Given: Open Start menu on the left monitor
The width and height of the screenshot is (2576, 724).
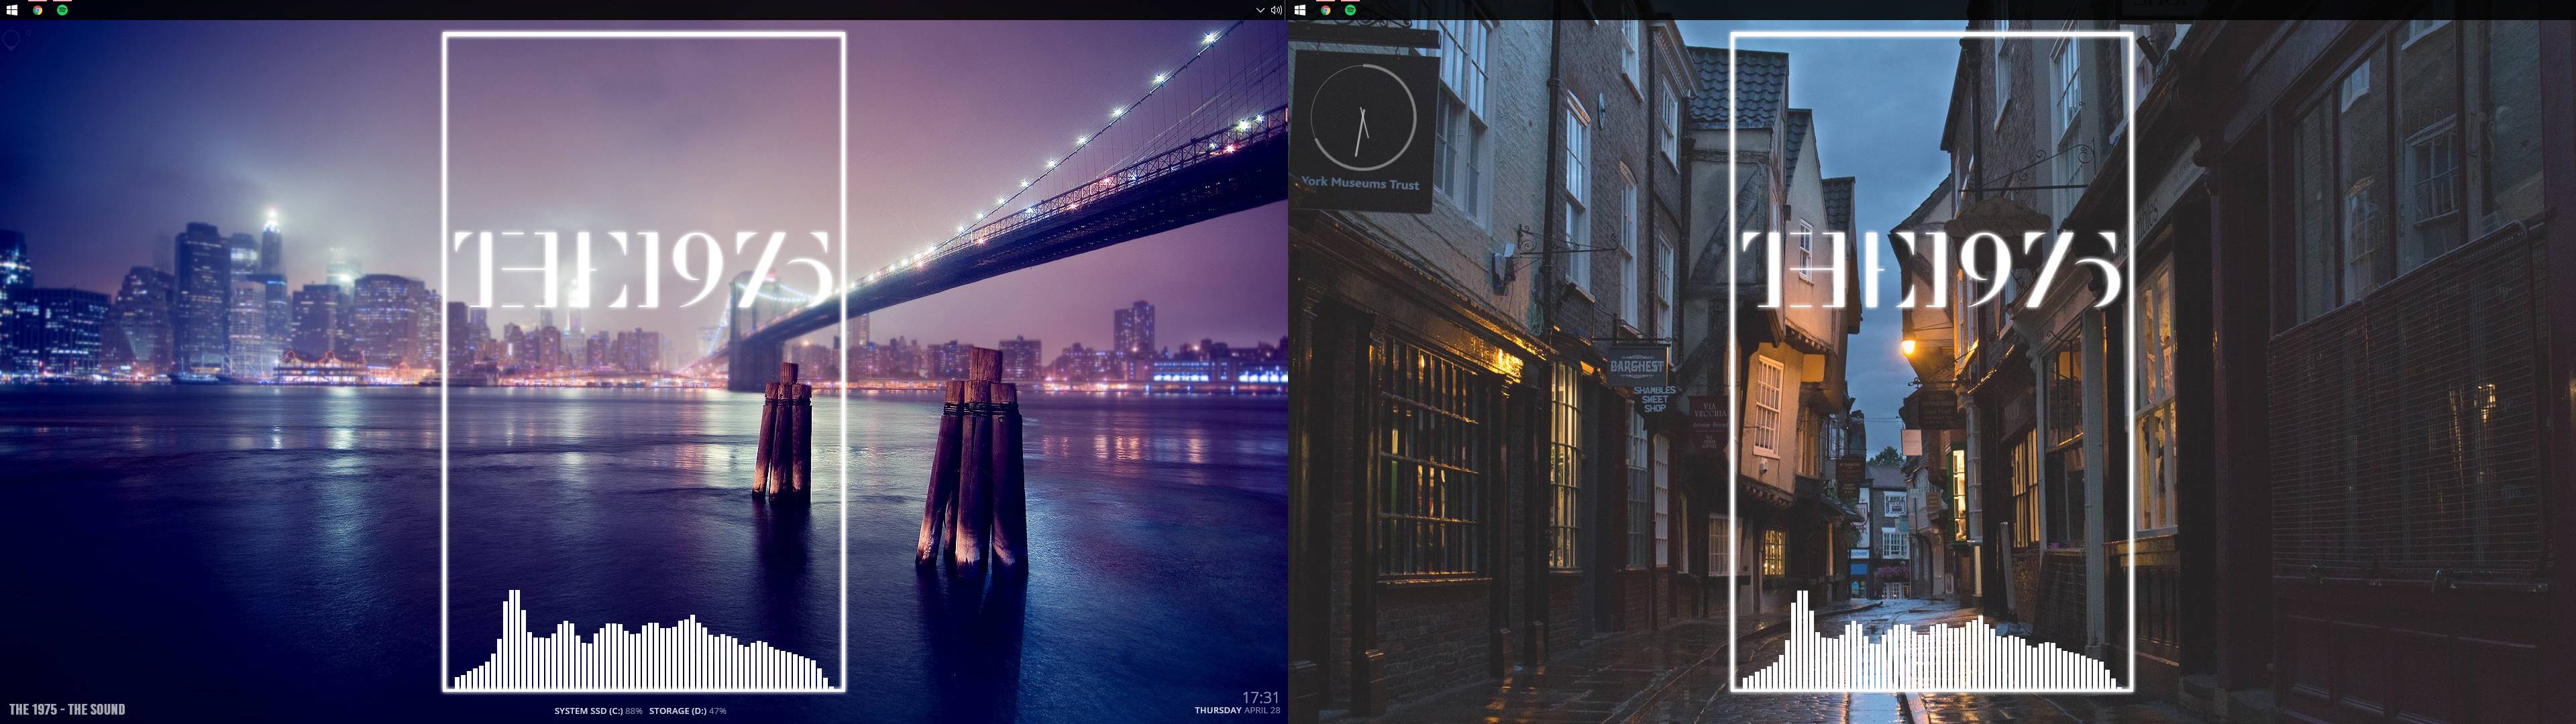Looking at the screenshot, I should pyautogui.click(x=12, y=10).
